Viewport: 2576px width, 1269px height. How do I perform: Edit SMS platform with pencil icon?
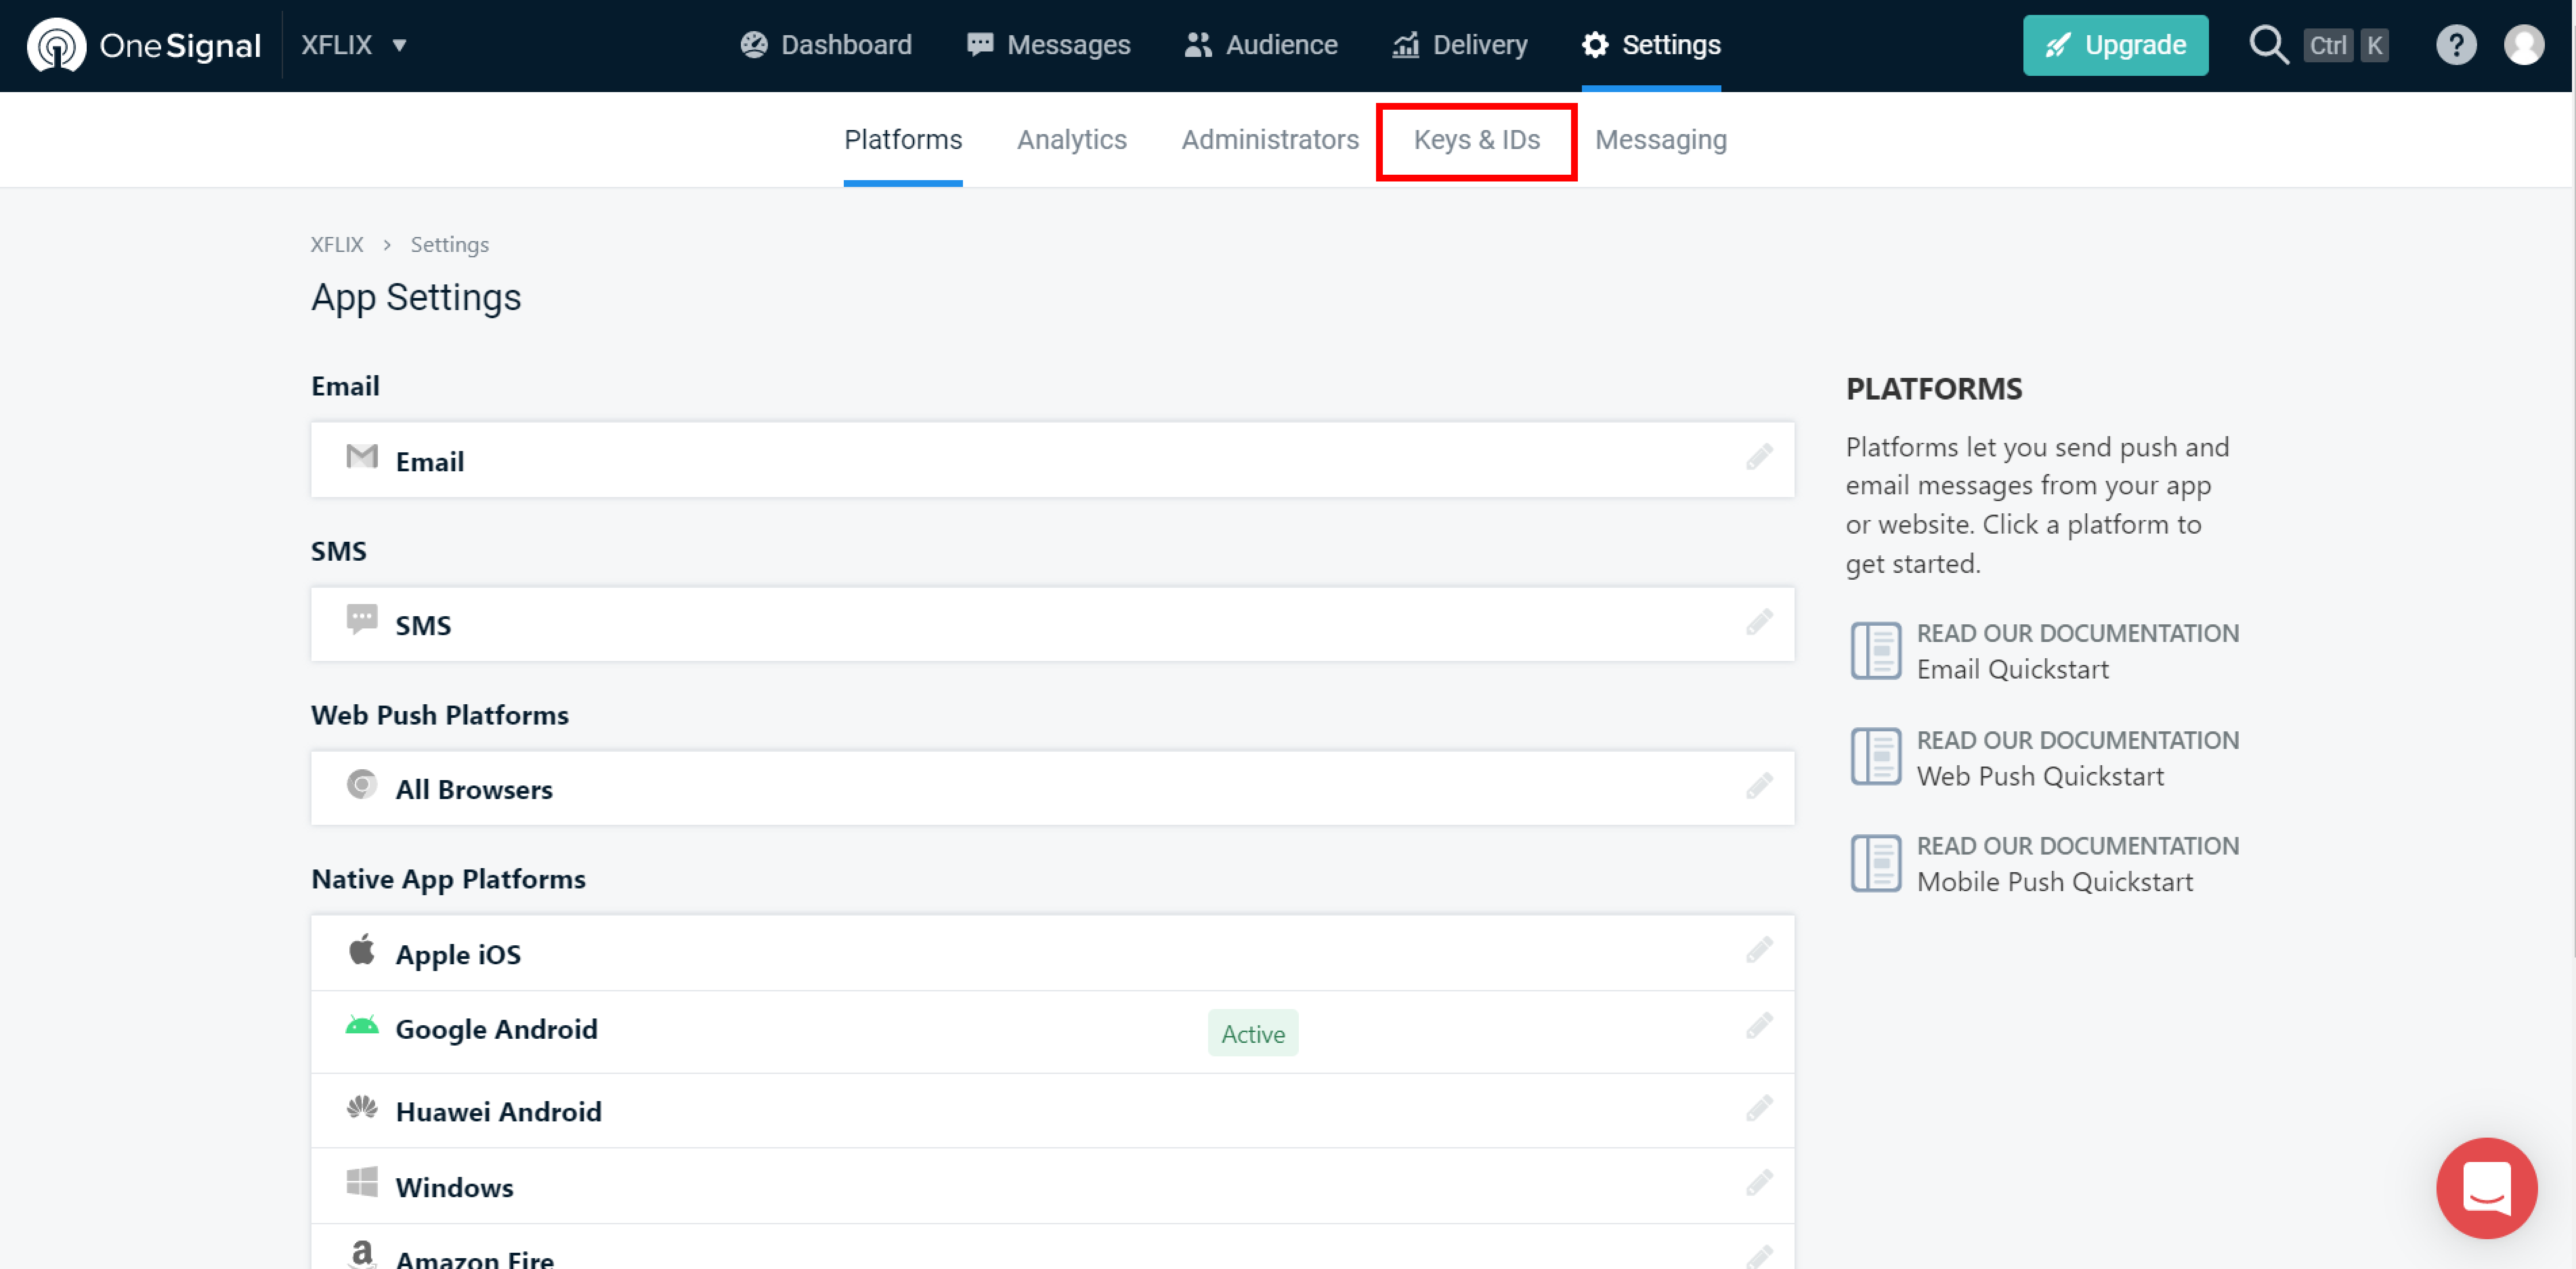click(1759, 623)
